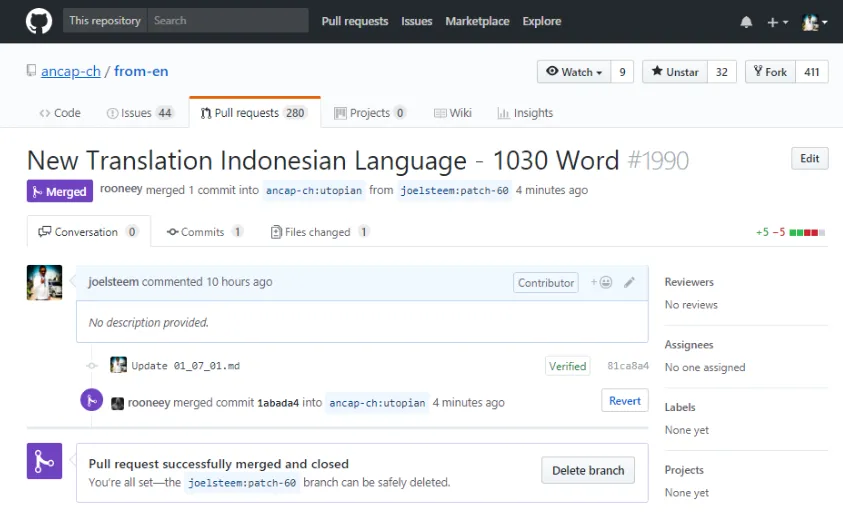Open Pull requests in top navigation
This screenshot has width=843, height=512.
[x=355, y=21]
